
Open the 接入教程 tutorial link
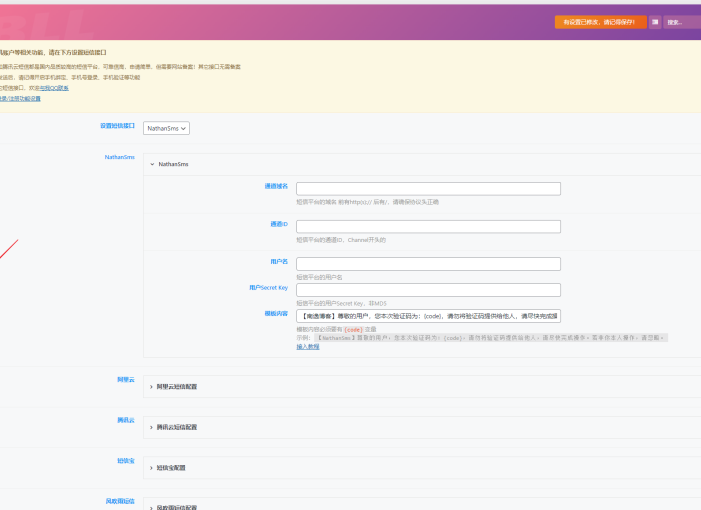coord(308,346)
